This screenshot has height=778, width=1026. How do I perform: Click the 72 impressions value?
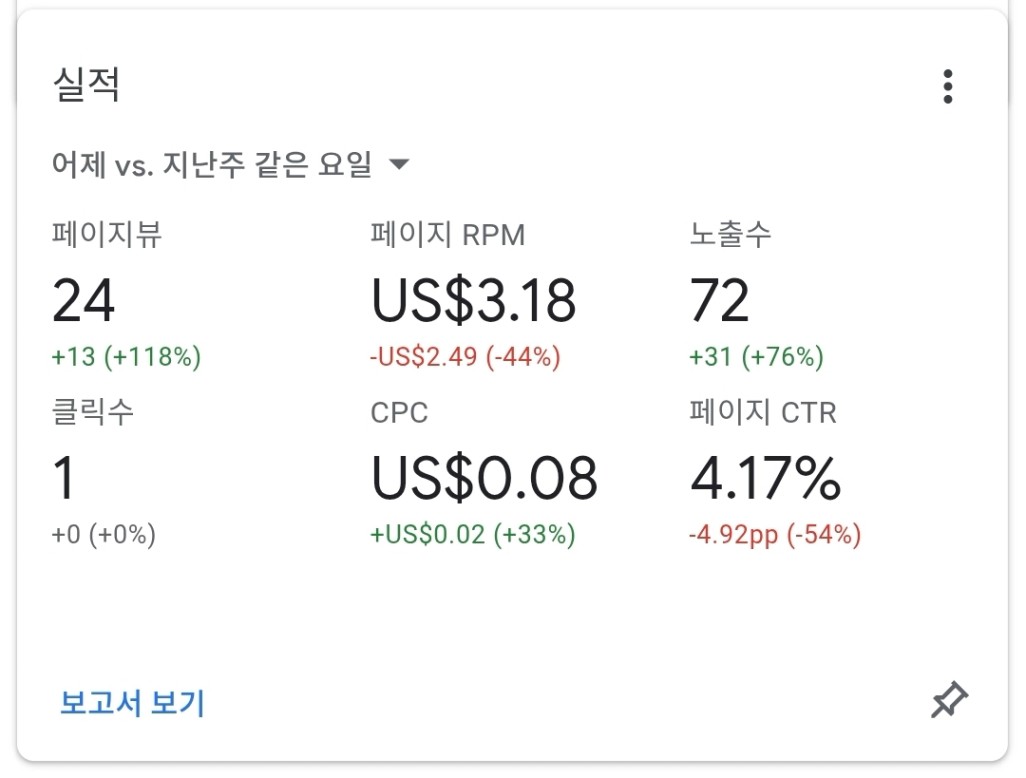719,300
